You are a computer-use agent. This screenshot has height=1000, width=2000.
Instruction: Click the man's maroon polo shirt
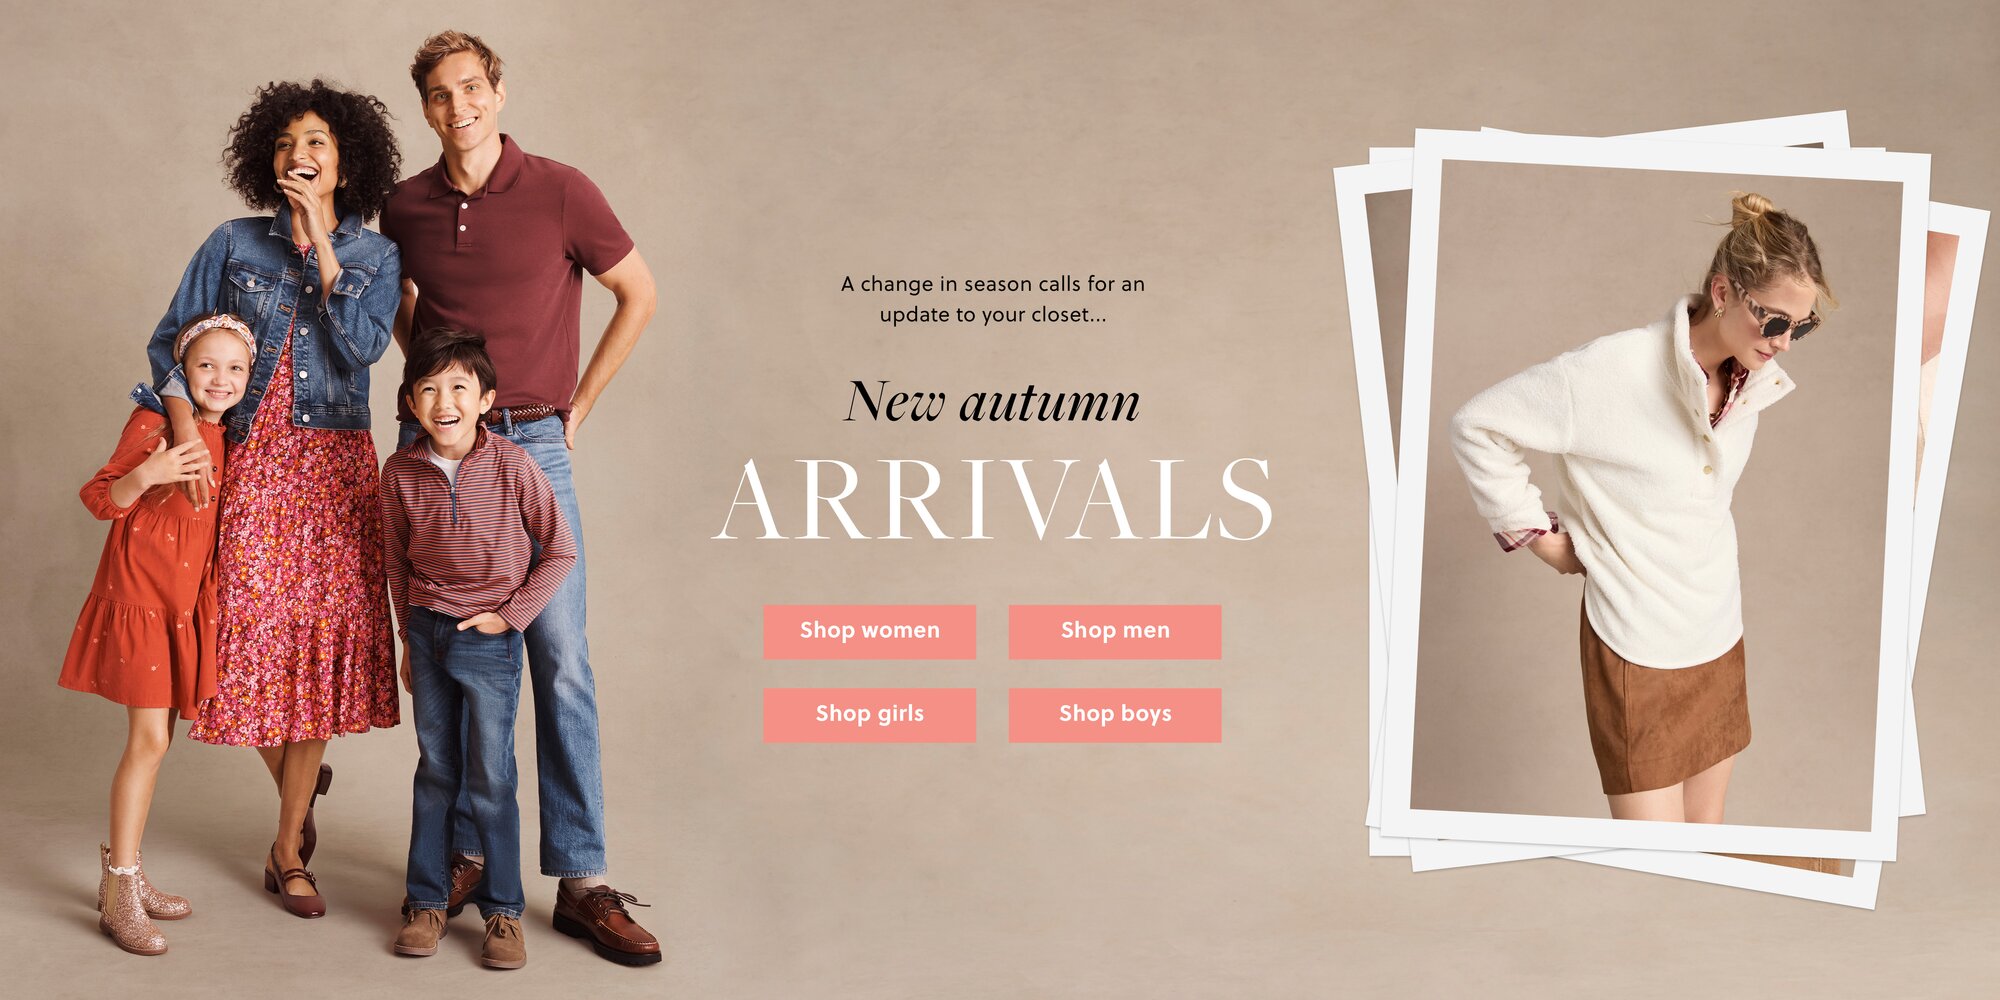(x=510, y=270)
